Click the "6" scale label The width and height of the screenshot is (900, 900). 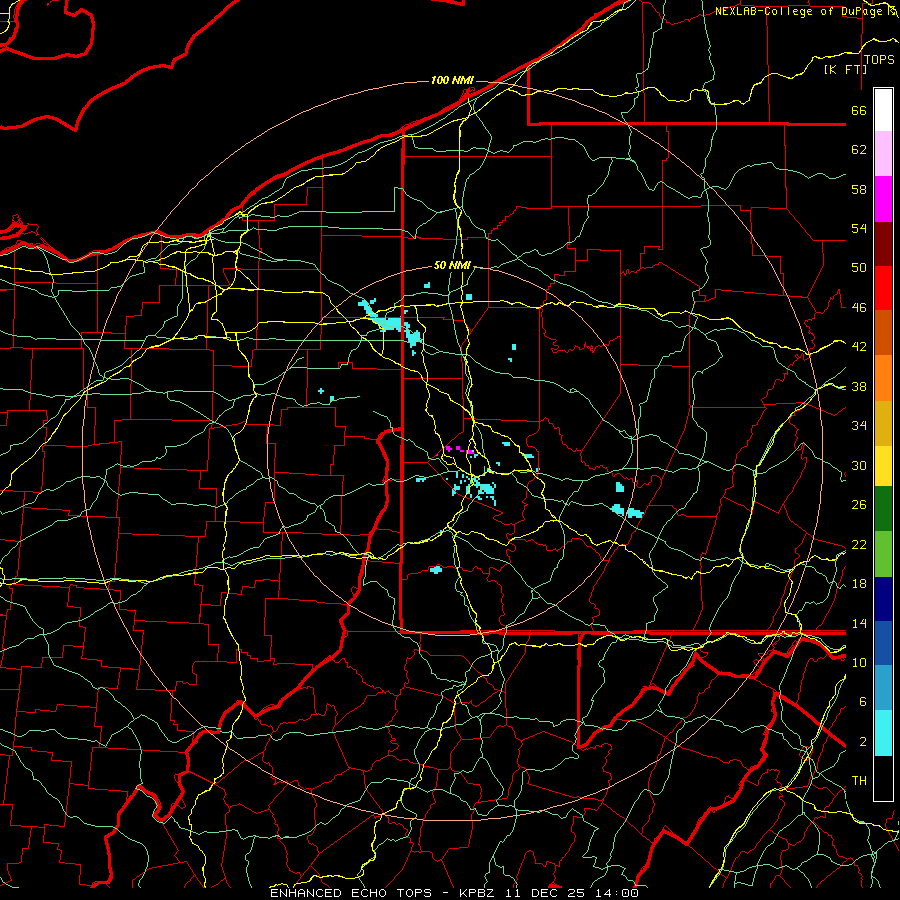(863, 702)
